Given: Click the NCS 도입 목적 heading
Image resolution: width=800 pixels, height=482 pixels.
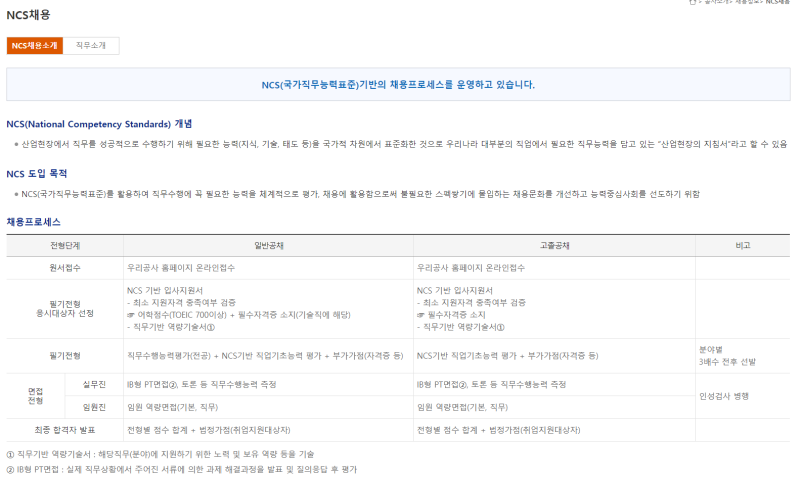Looking at the screenshot, I should coord(43,173).
